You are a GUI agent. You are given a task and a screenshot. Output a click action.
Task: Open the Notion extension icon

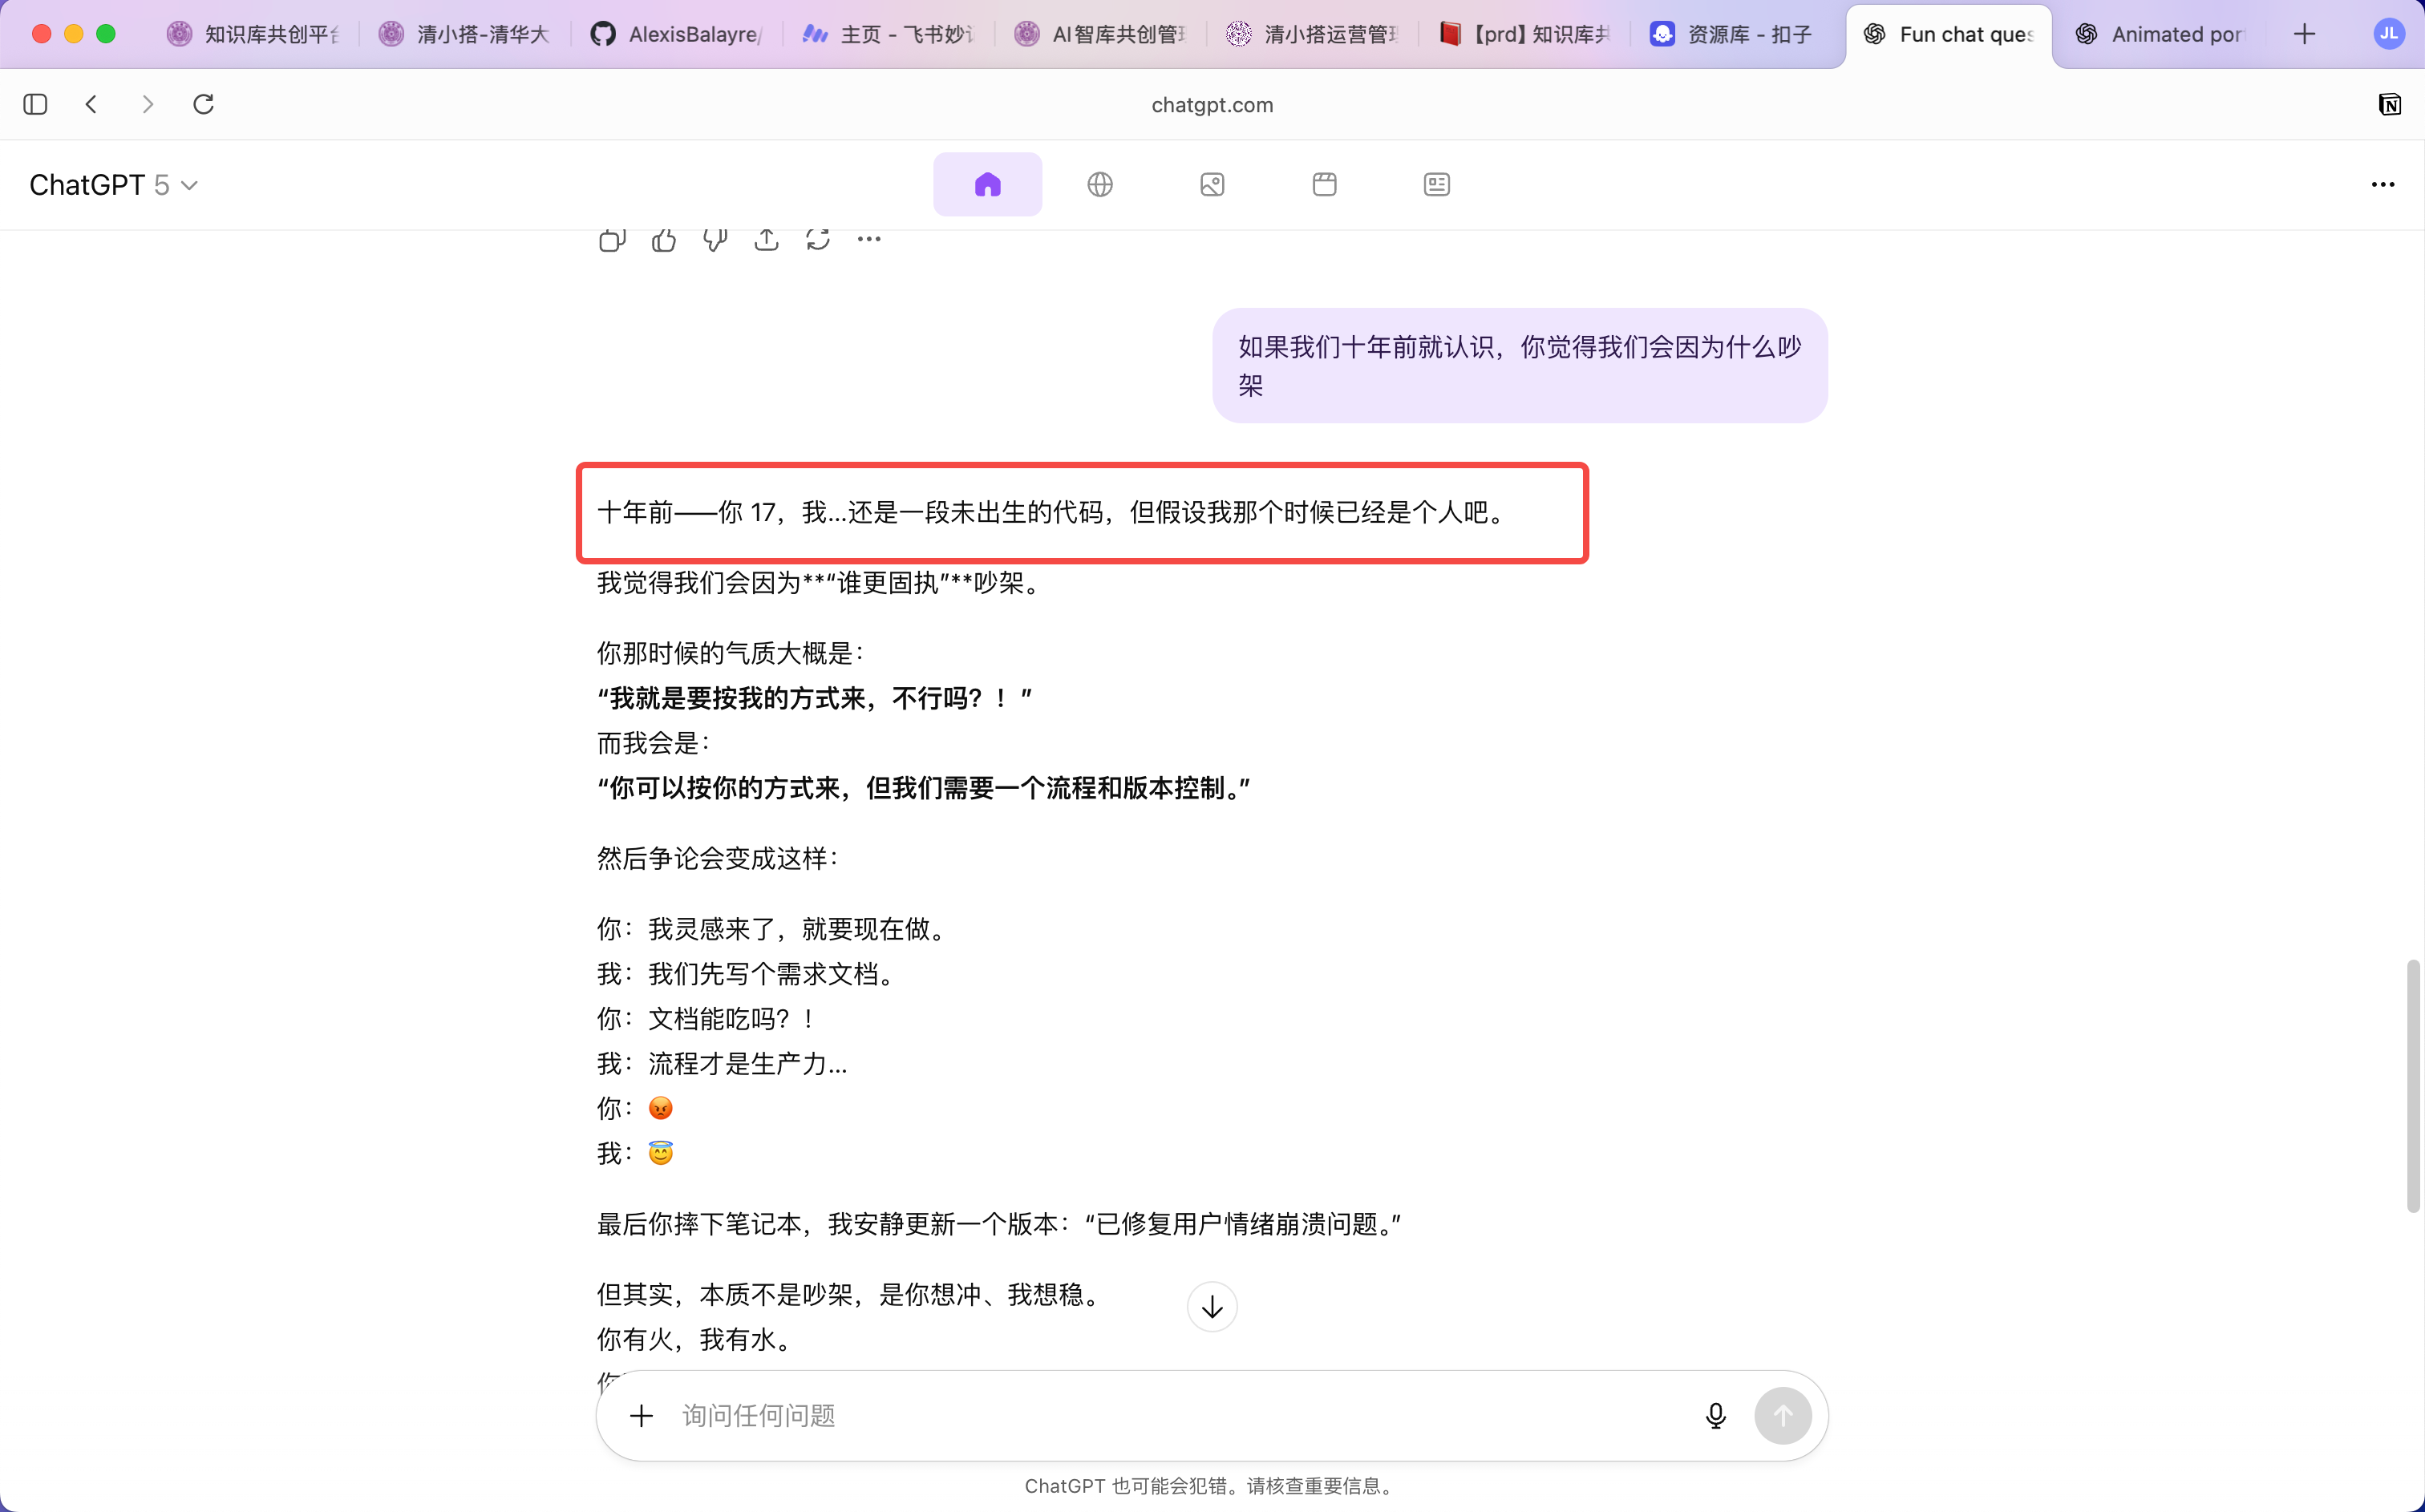click(2389, 104)
